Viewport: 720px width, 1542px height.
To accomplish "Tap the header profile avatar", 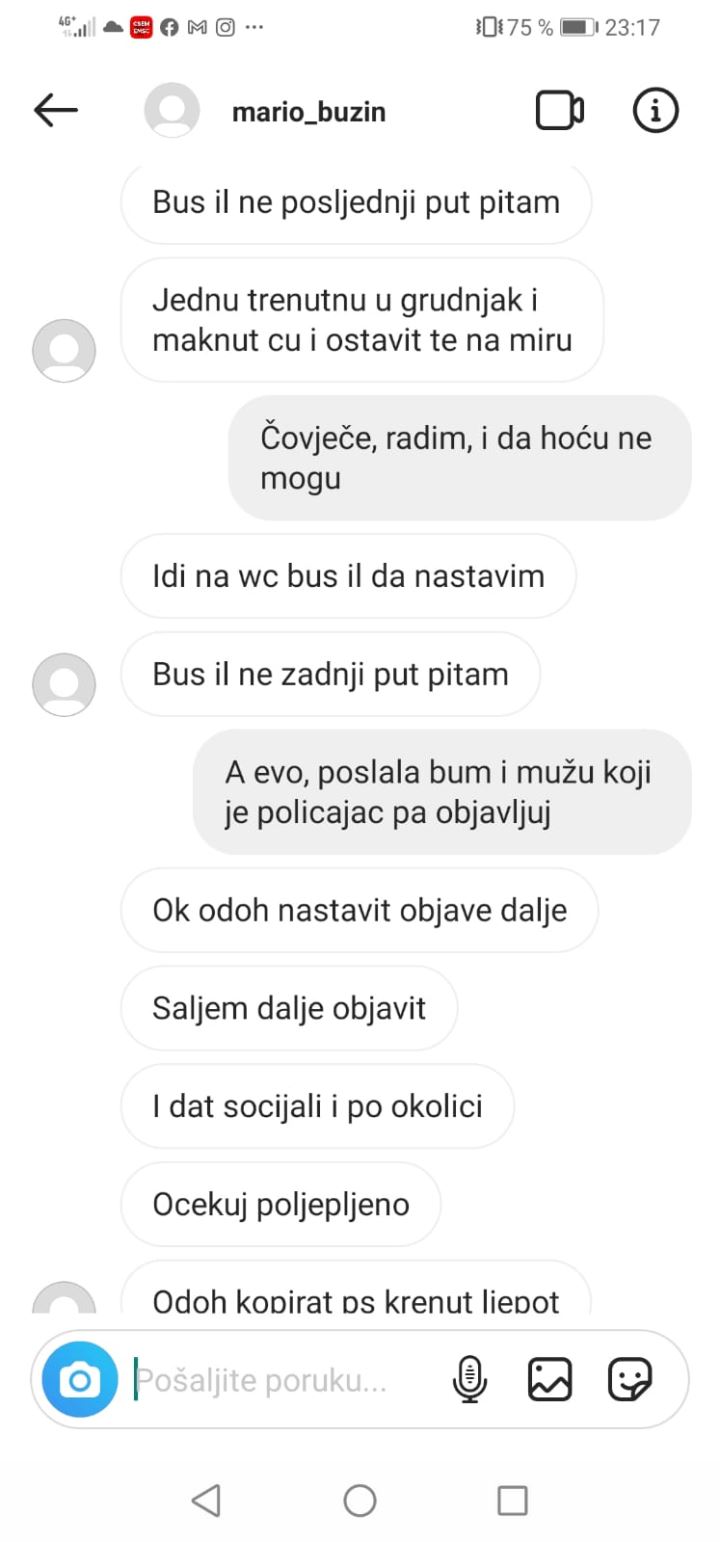I will 172,110.
